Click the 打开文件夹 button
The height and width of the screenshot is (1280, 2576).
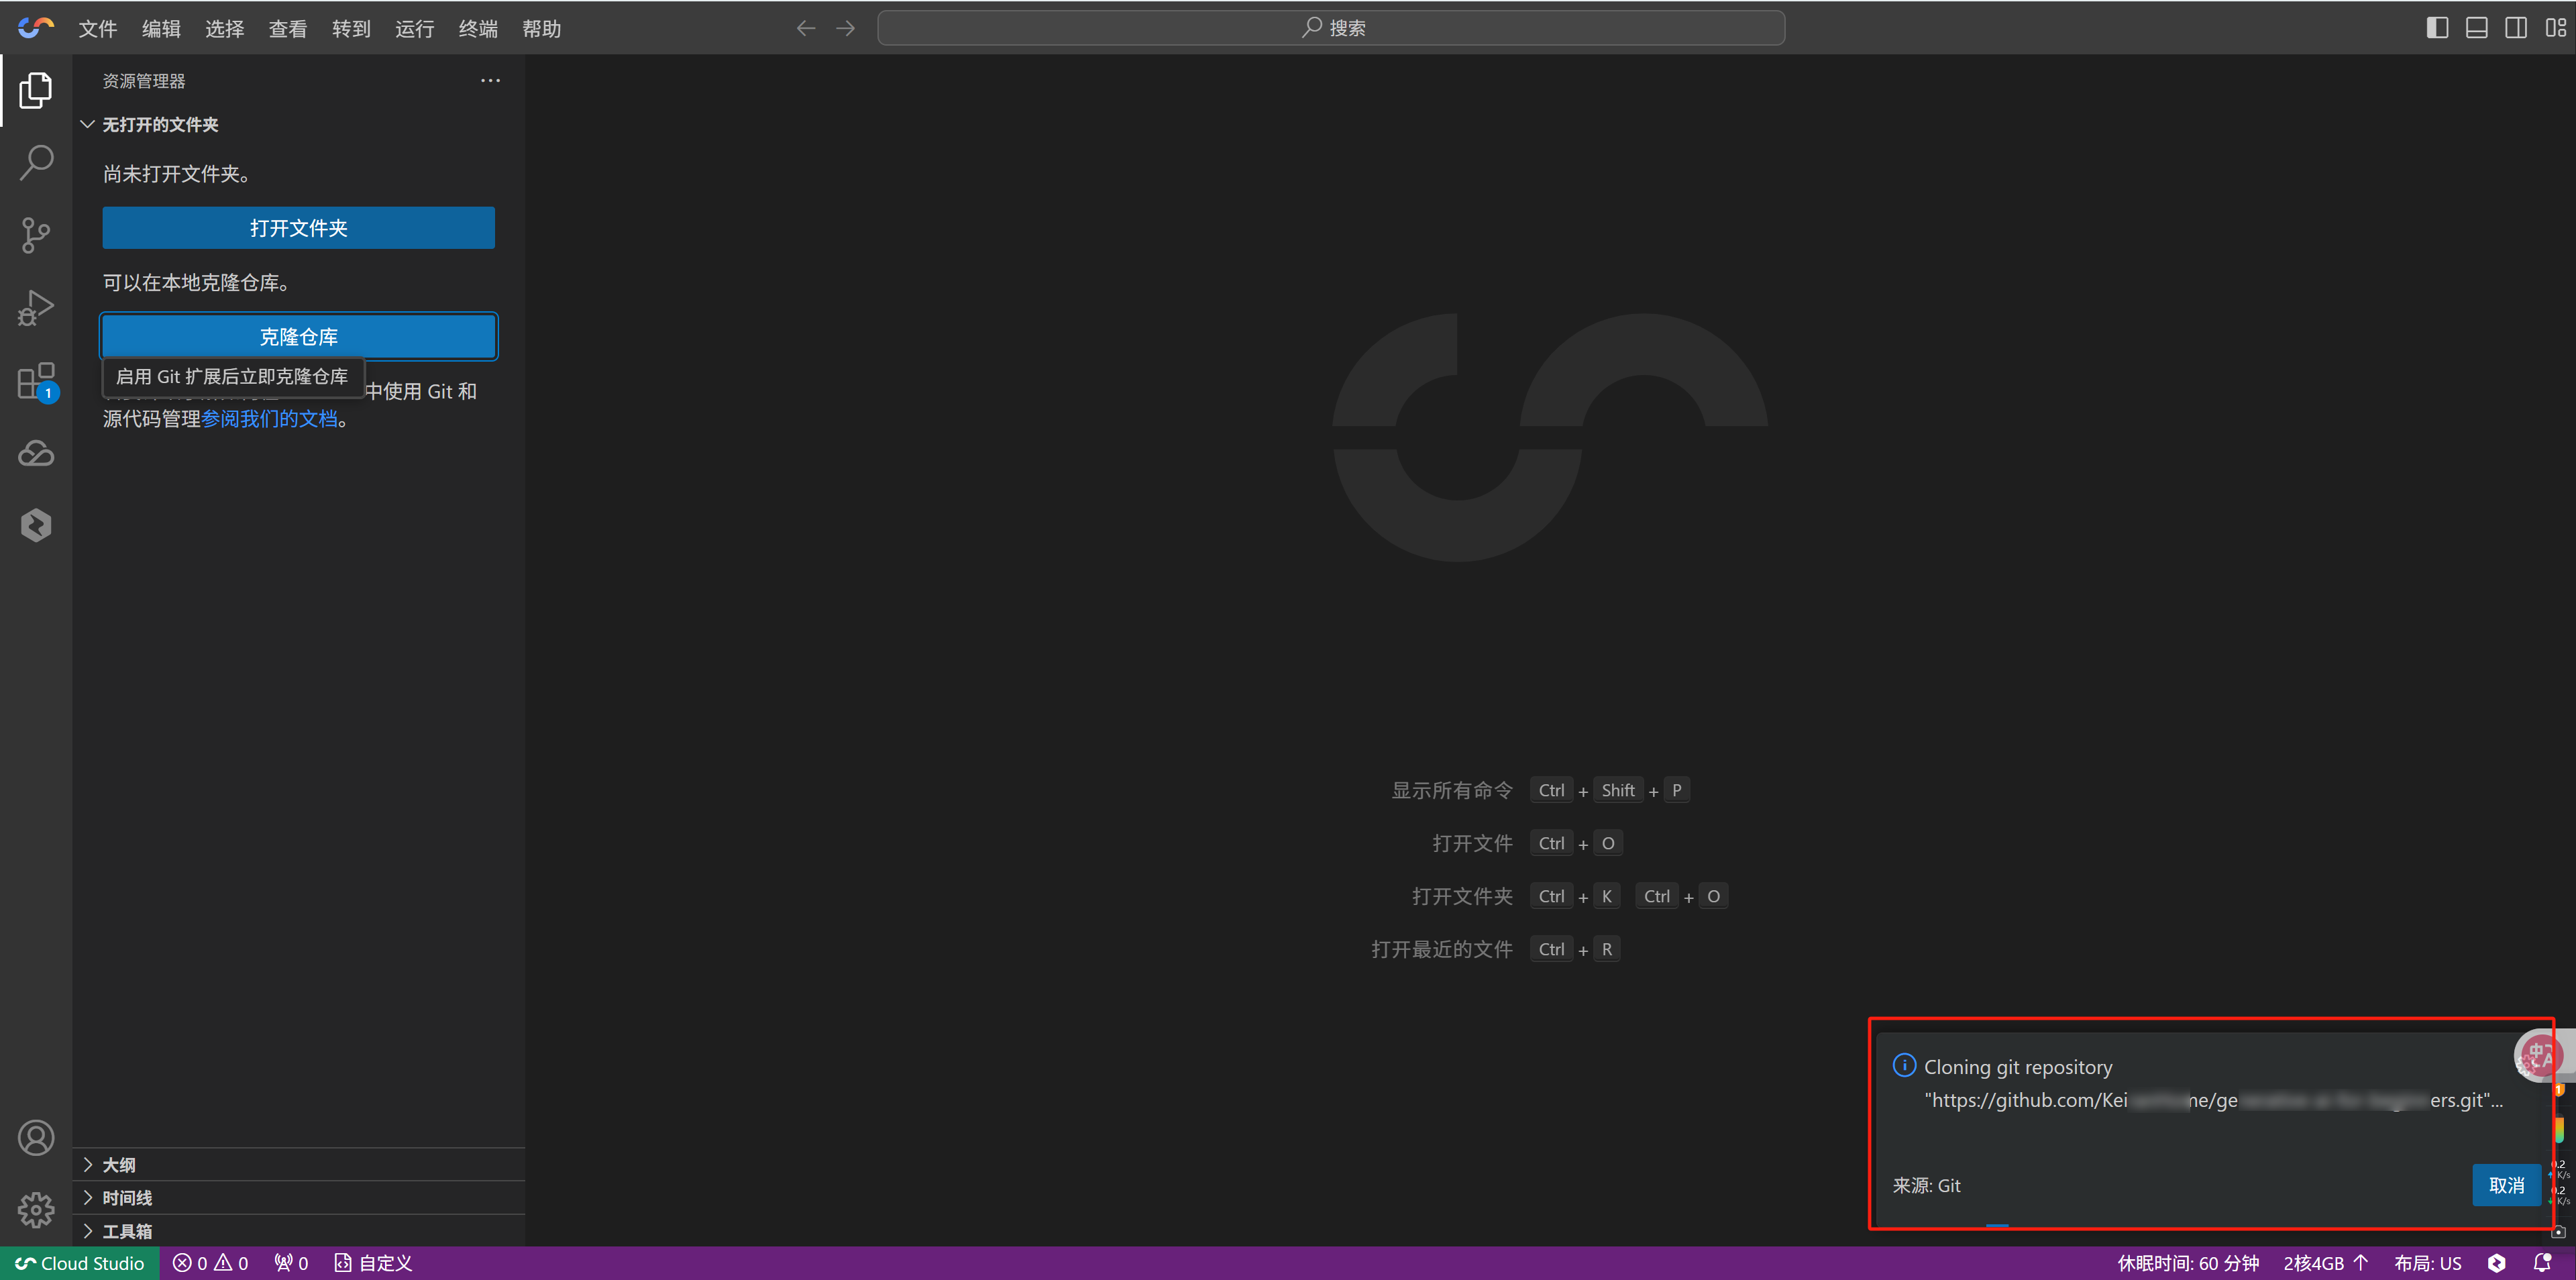point(298,228)
